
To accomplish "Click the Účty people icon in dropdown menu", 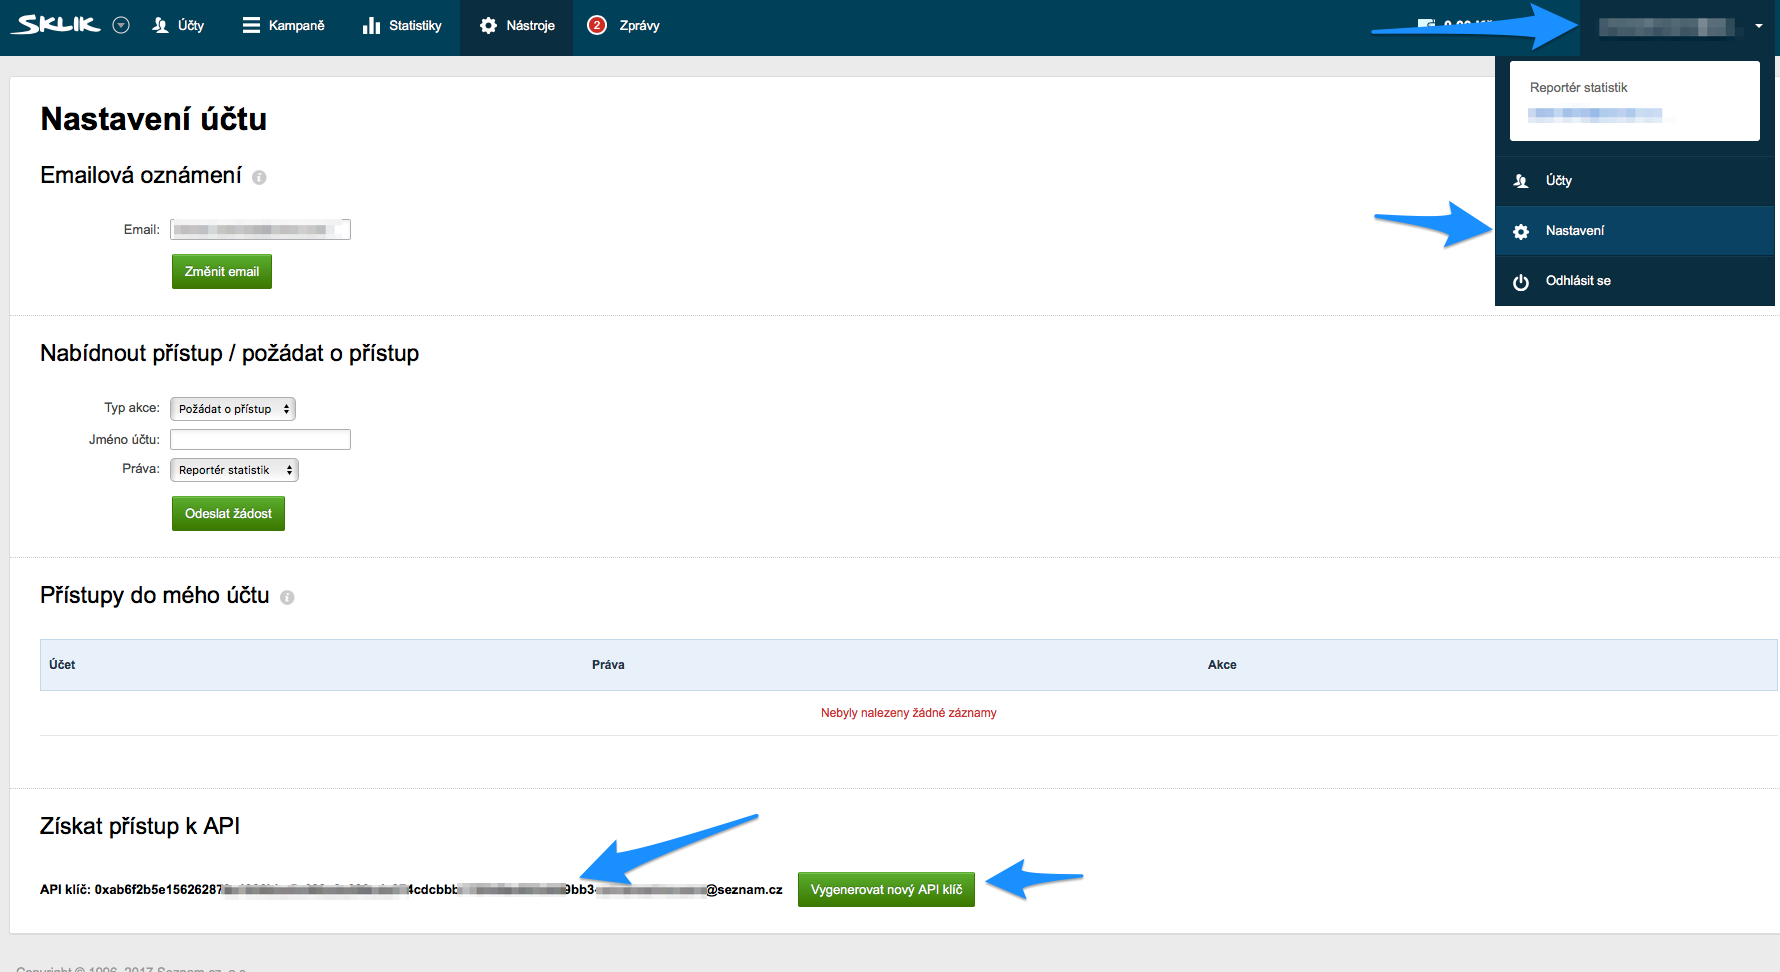I will tap(1521, 181).
